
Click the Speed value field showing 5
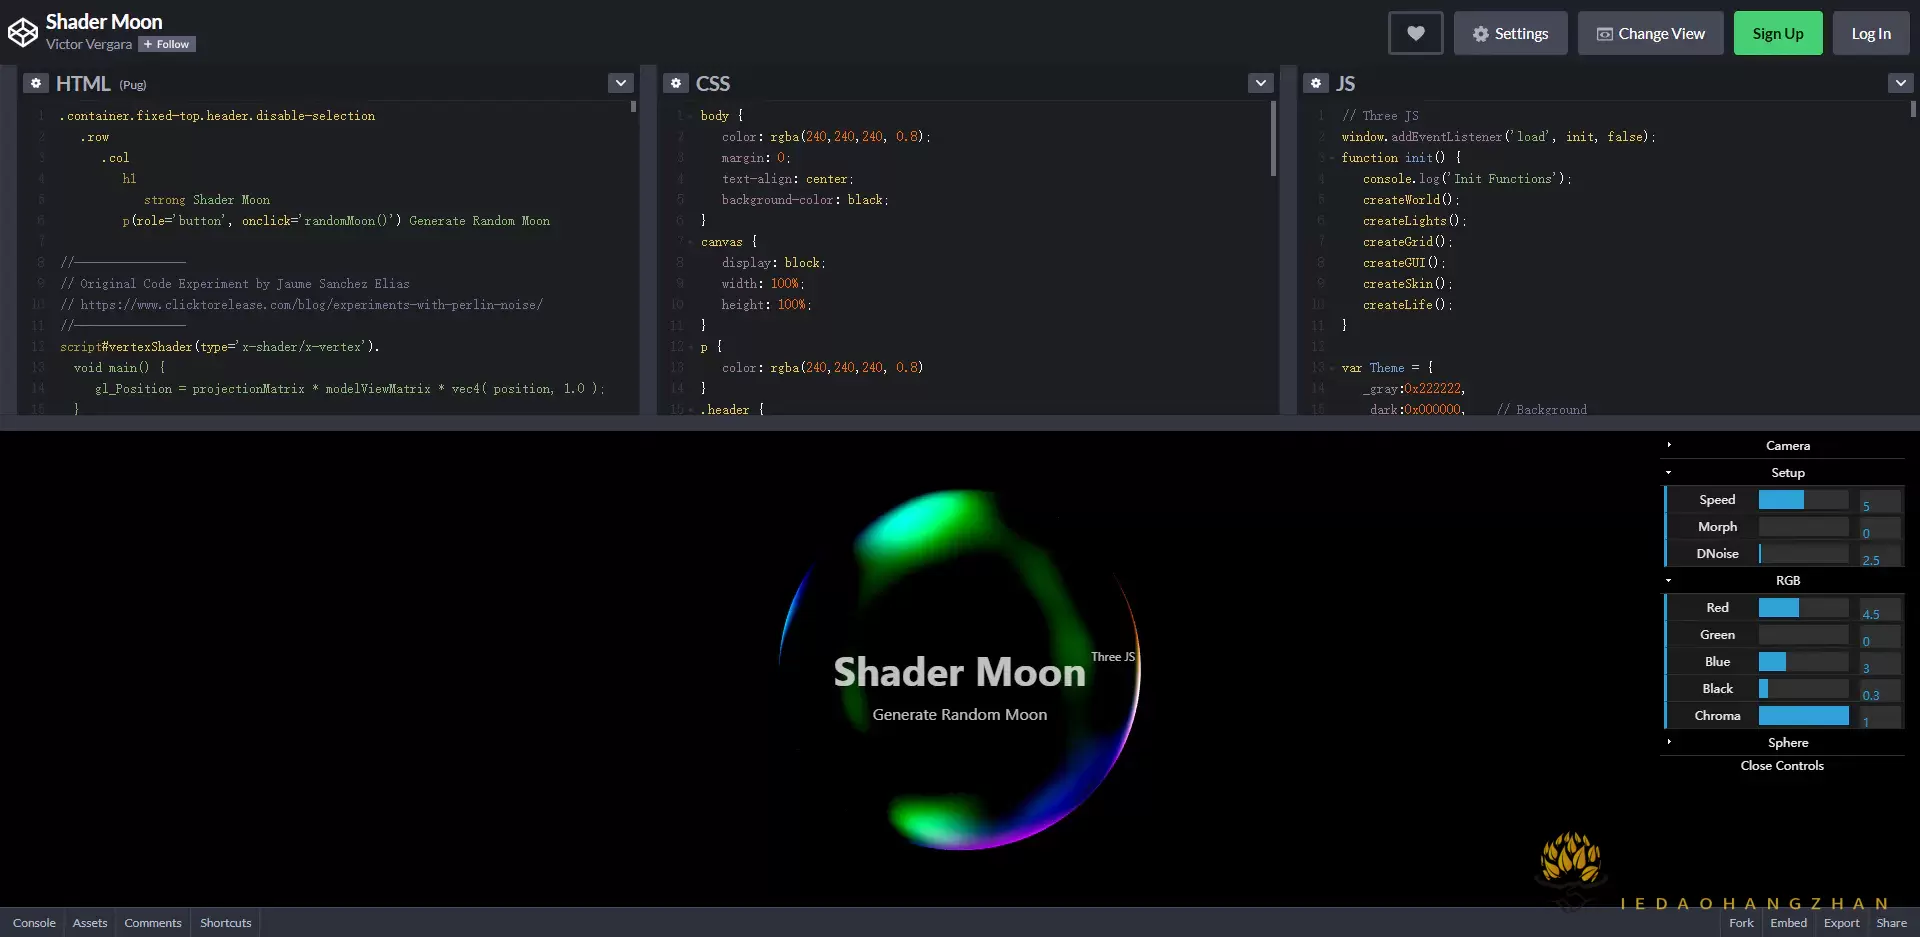(1876, 505)
